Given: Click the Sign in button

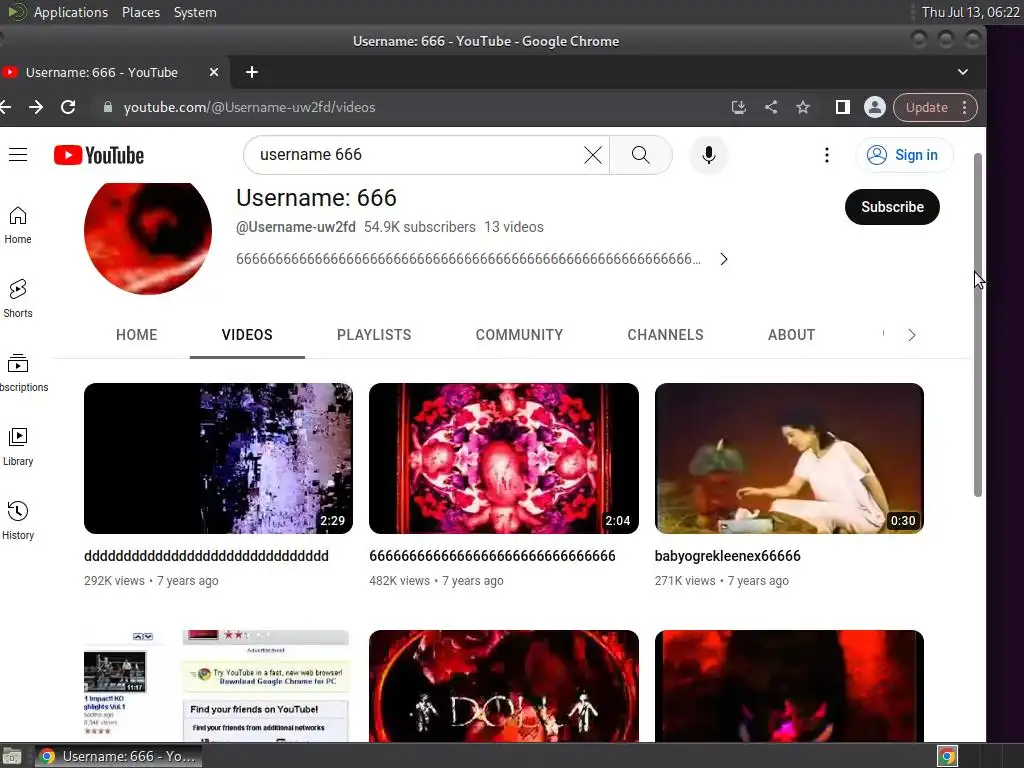Looking at the screenshot, I should [904, 155].
